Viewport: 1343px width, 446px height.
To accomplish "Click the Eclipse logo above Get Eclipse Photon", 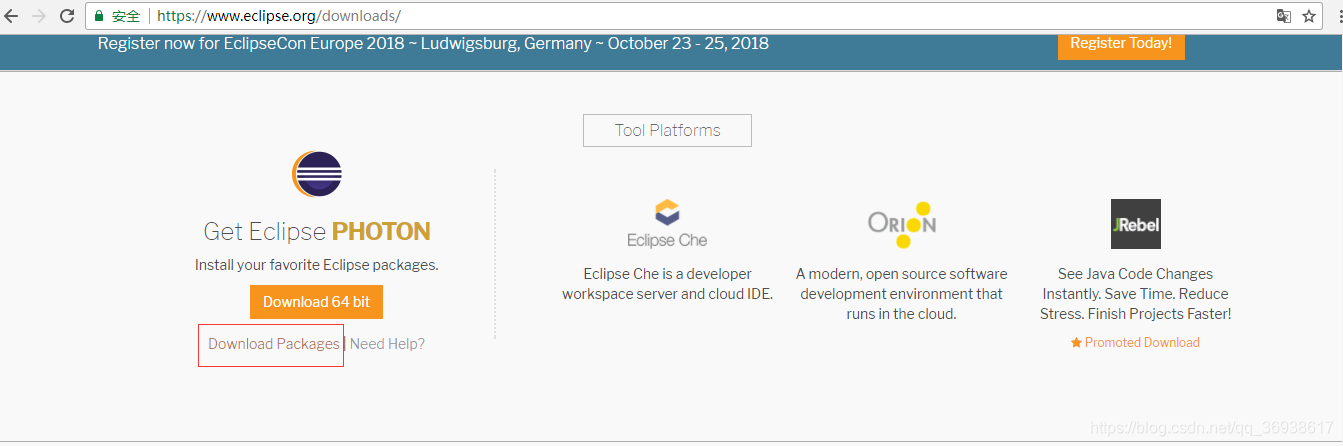I will pos(317,174).
